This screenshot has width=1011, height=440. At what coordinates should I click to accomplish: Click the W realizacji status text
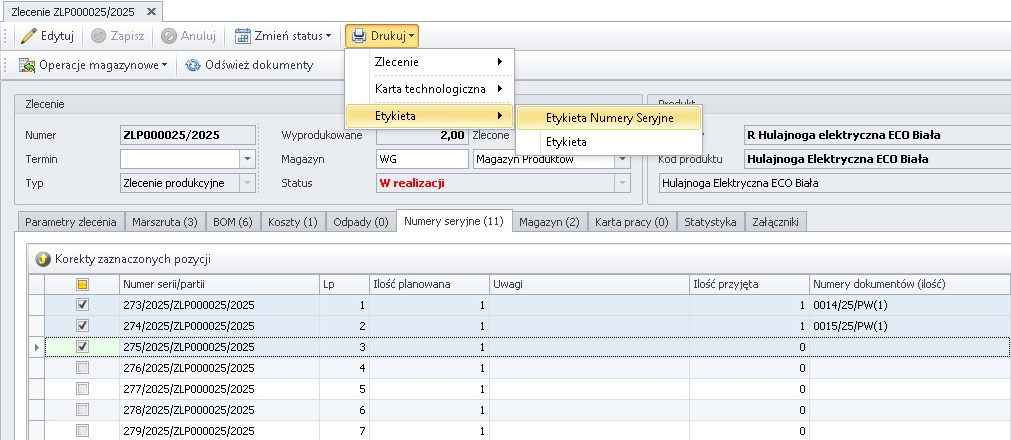[x=412, y=183]
